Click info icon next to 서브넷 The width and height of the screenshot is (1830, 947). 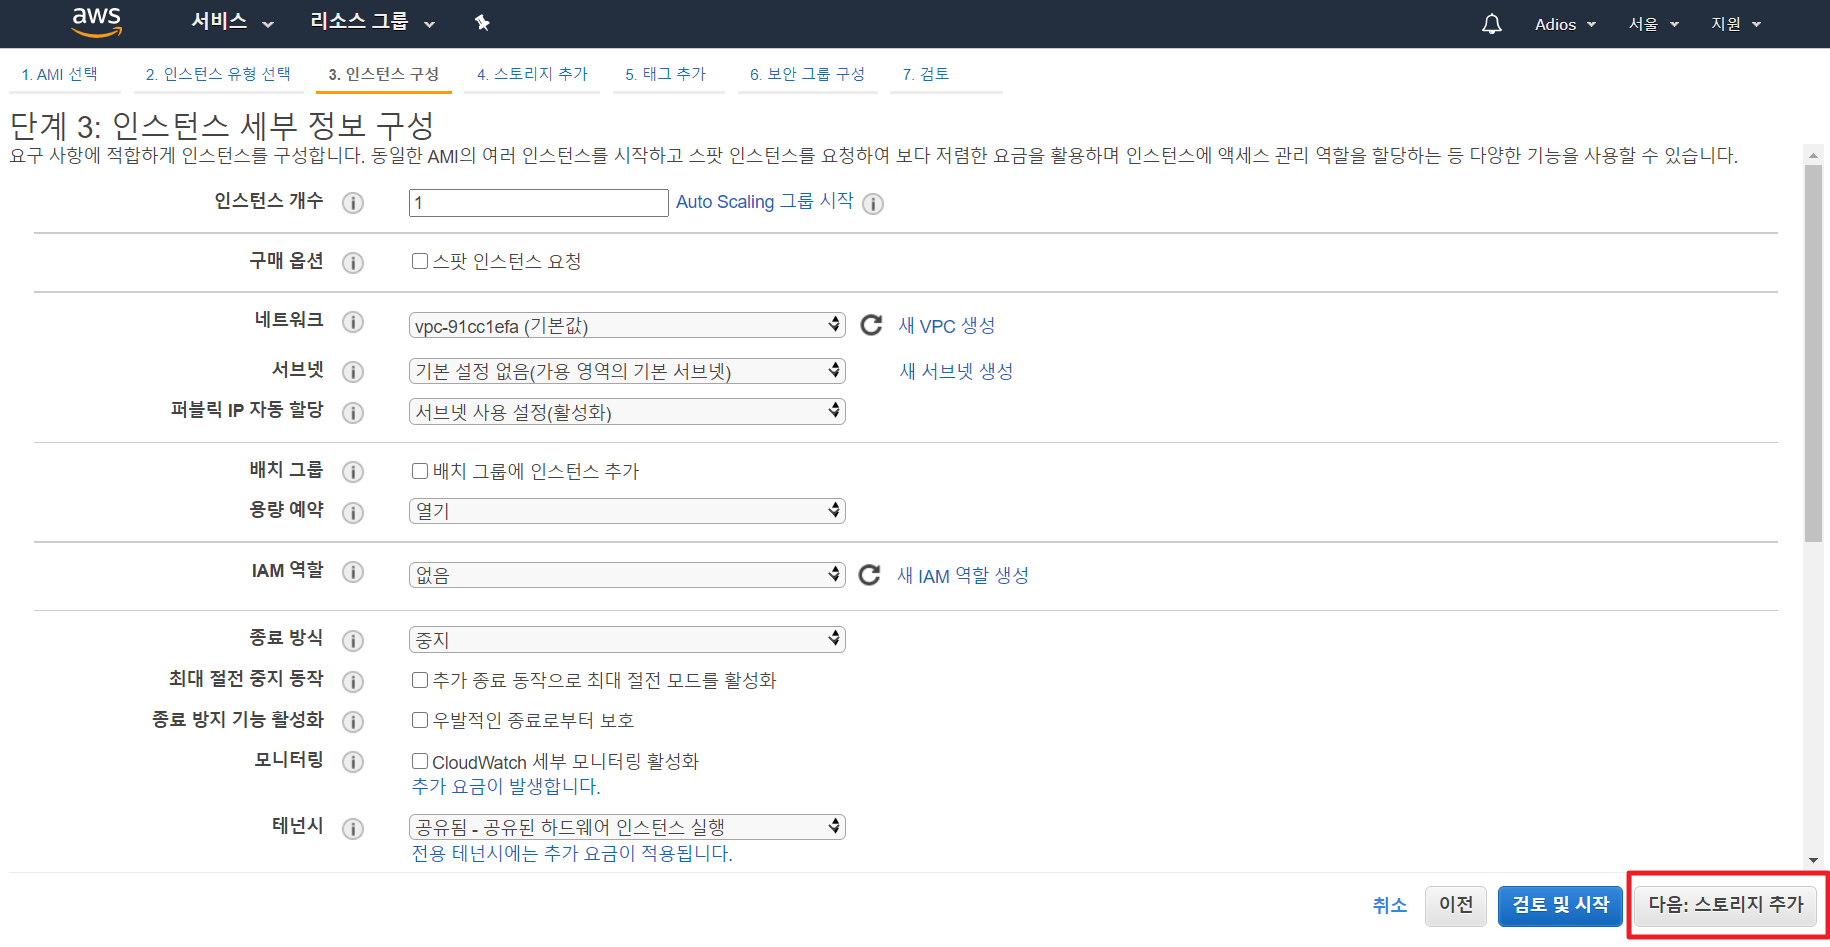[353, 372]
